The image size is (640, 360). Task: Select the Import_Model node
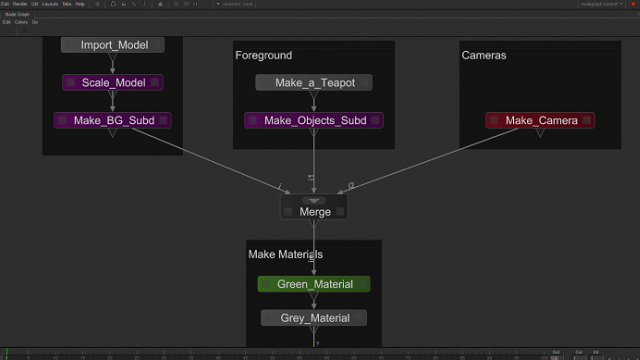pyautogui.click(x=113, y=45)
